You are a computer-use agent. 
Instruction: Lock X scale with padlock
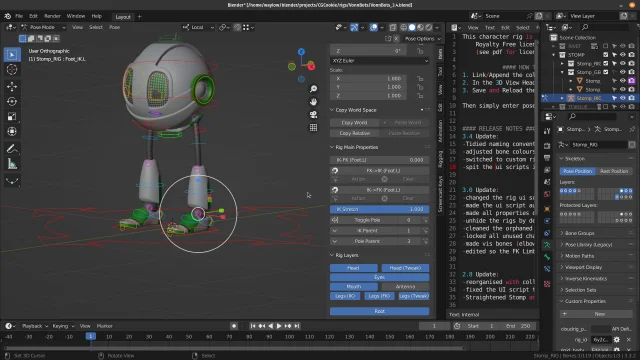(x=420, y=78)
